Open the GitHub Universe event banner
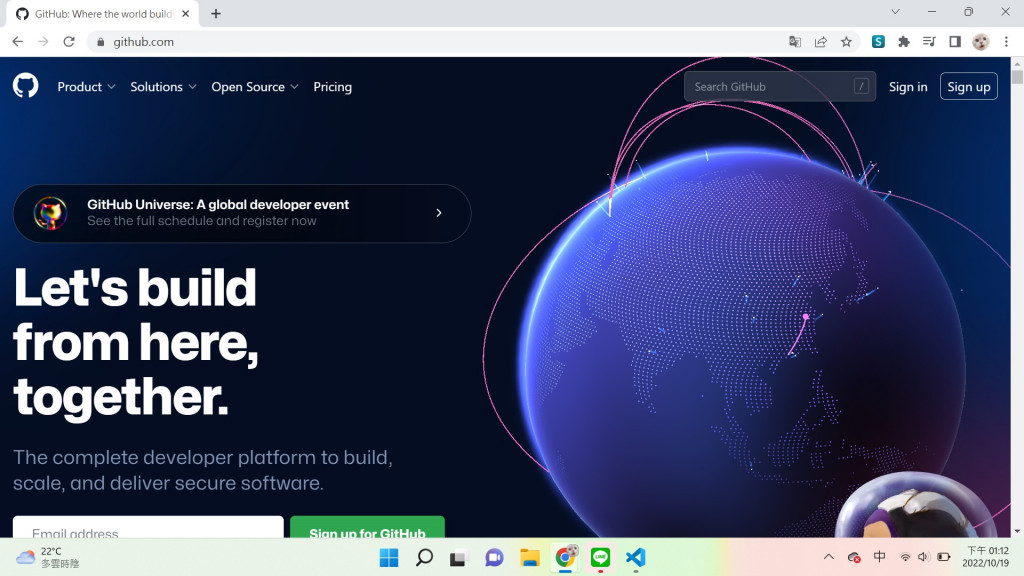This screenshot has height=576, width=1024. (242, 213)
